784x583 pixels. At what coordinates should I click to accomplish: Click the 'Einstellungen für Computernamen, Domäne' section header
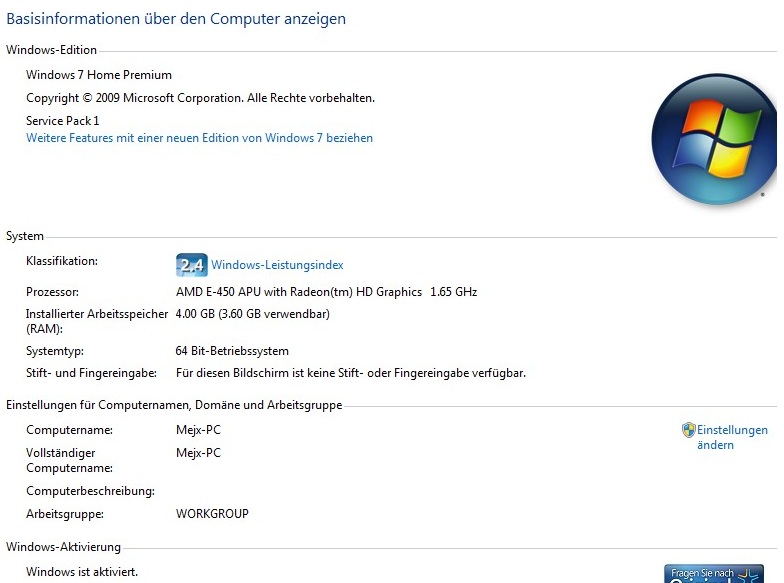pyautogui.click(x=174, y=405)
